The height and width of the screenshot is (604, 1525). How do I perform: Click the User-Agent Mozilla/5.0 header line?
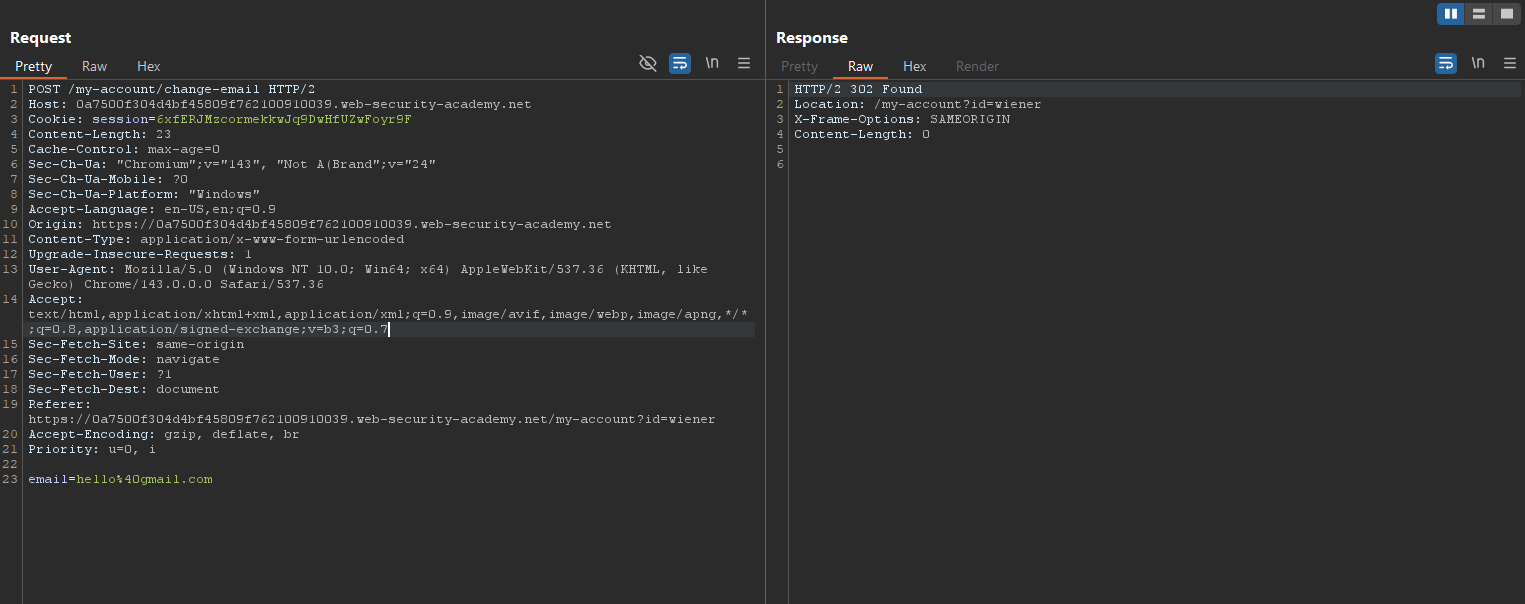tap(368, 276)
